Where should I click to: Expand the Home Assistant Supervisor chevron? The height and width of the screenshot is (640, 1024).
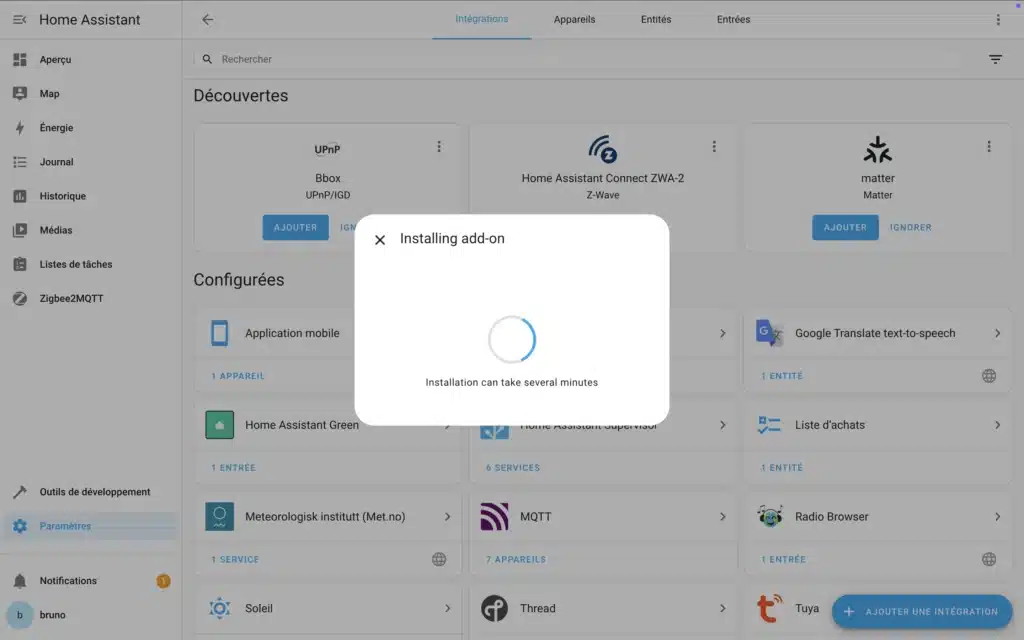coord(722,425)
